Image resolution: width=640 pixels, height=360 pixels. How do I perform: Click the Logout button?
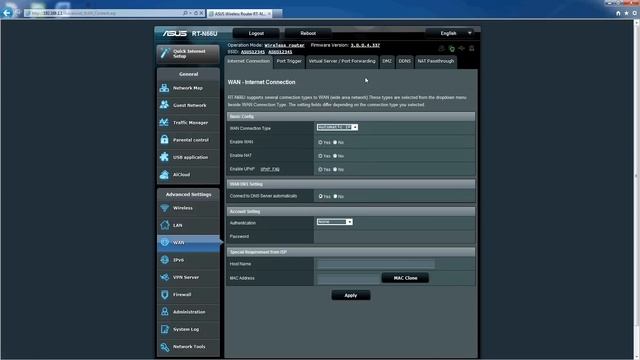point(256,33)
